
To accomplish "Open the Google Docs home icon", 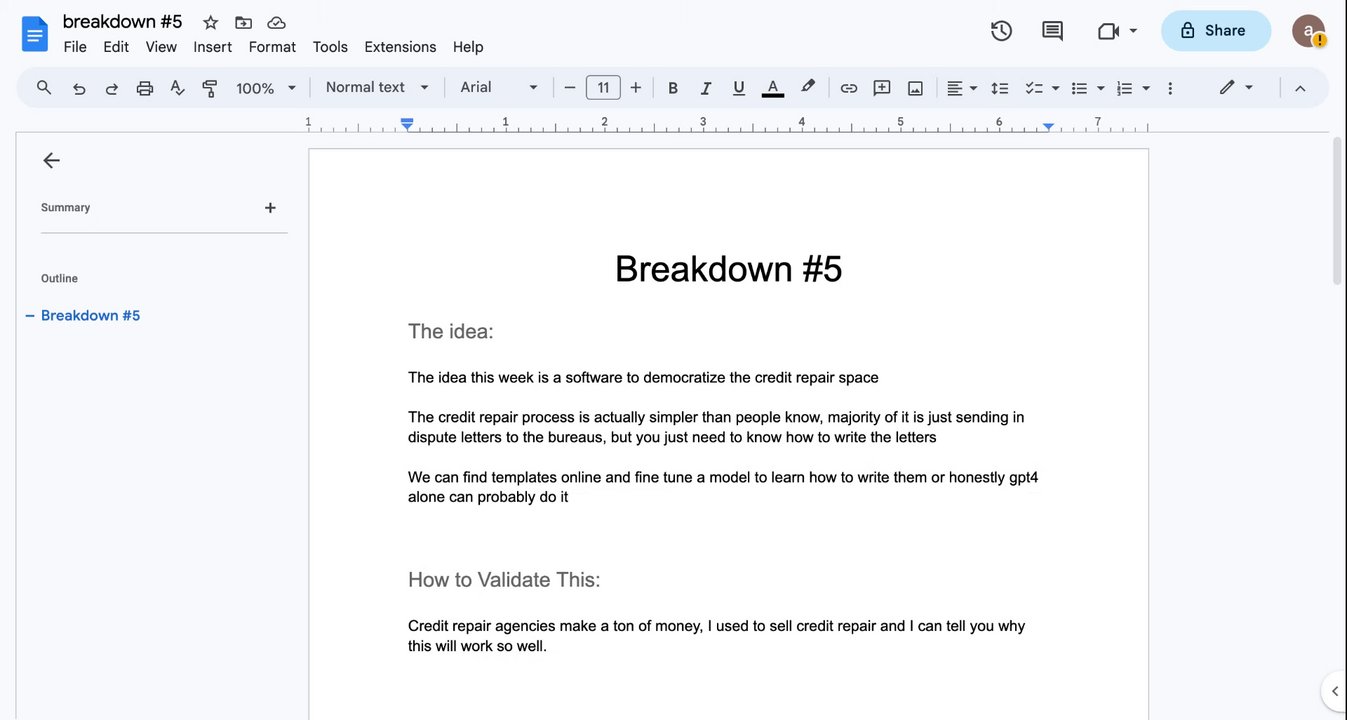I will pyautogui.click(x=35, y=34).
